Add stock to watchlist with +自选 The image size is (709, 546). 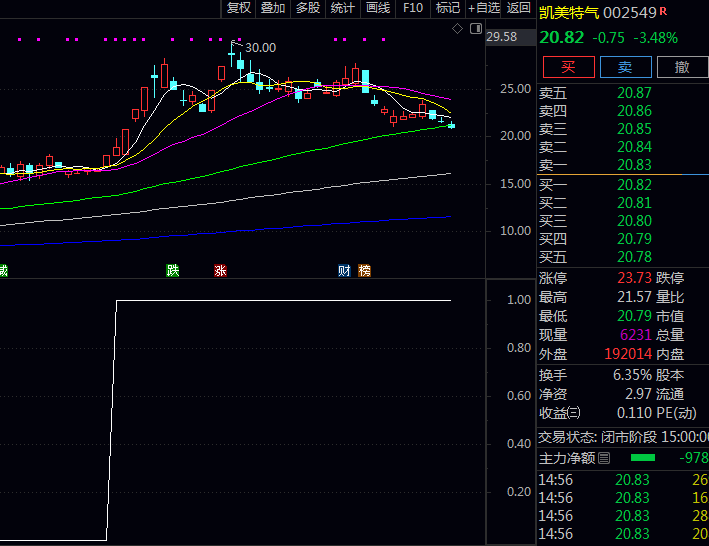pyautogui.click(x=484, y=8)
